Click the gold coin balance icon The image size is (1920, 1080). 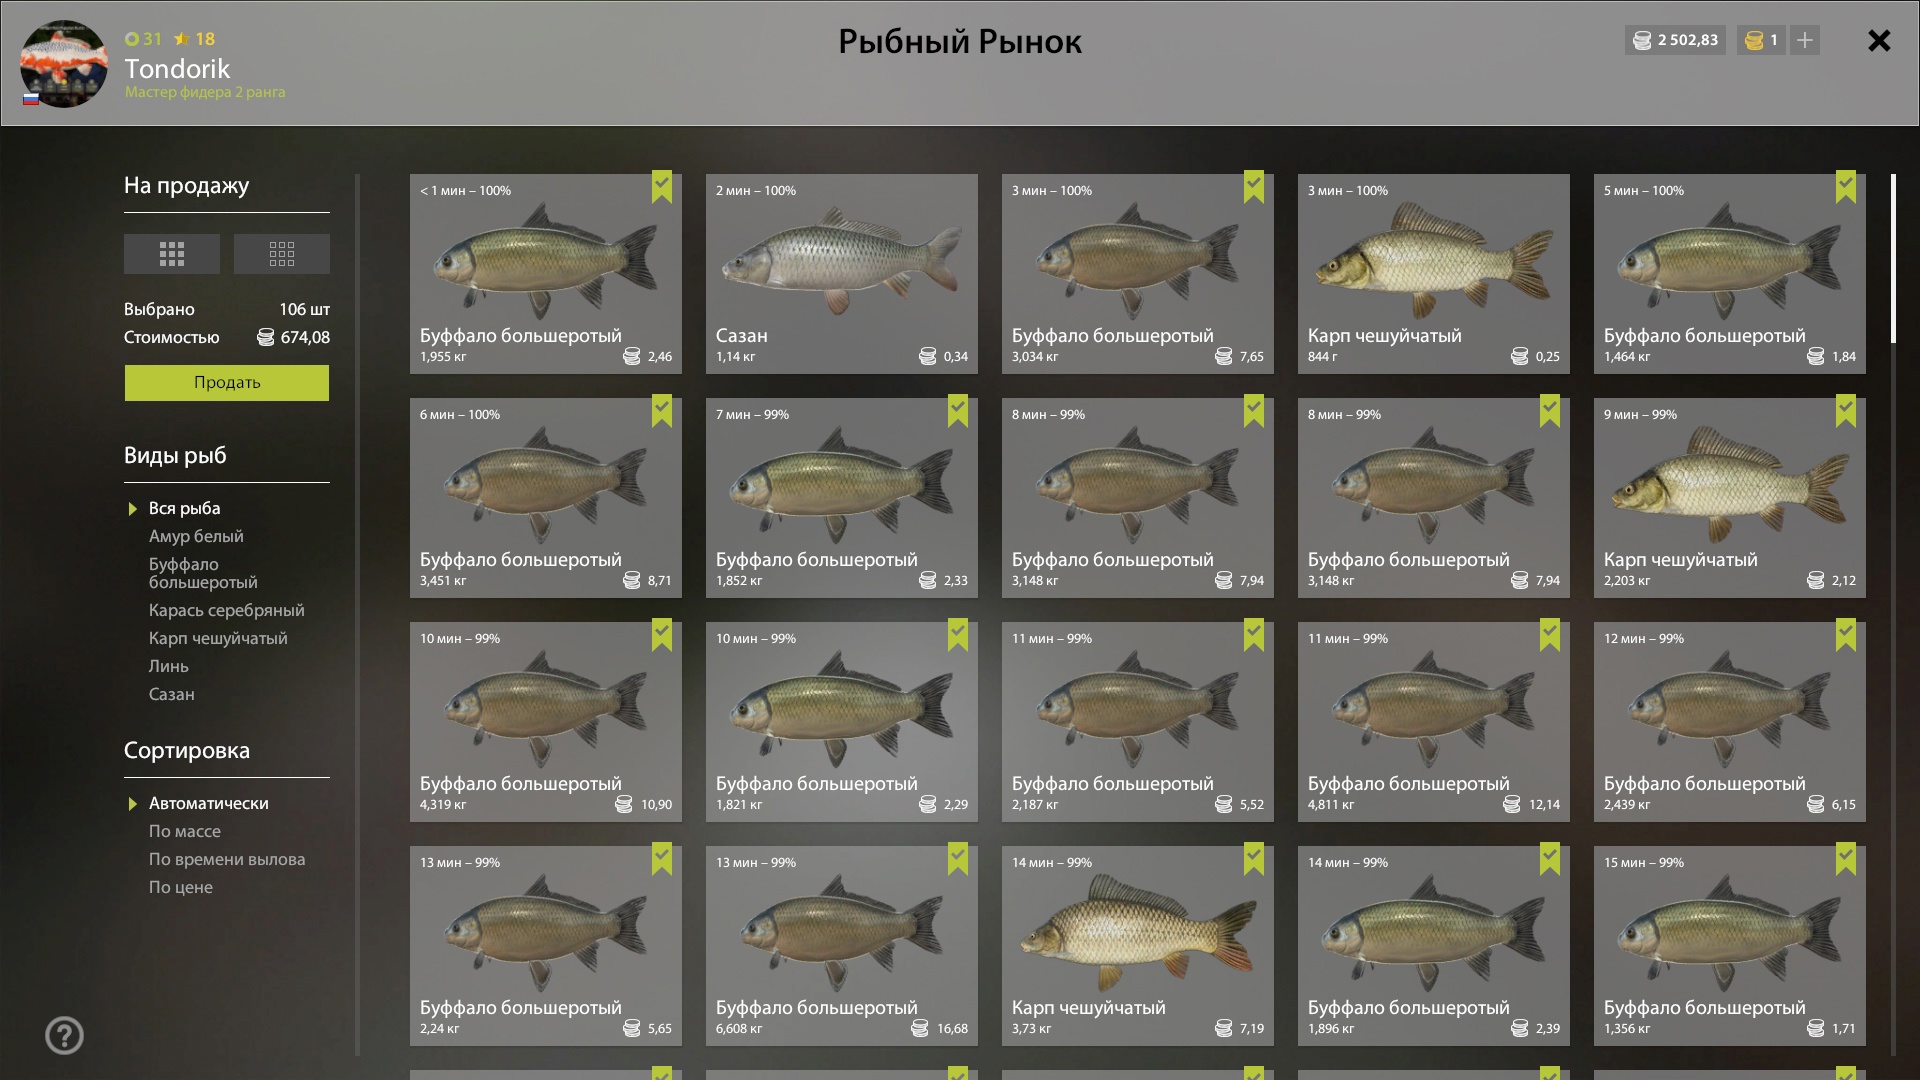(1754, 40)
